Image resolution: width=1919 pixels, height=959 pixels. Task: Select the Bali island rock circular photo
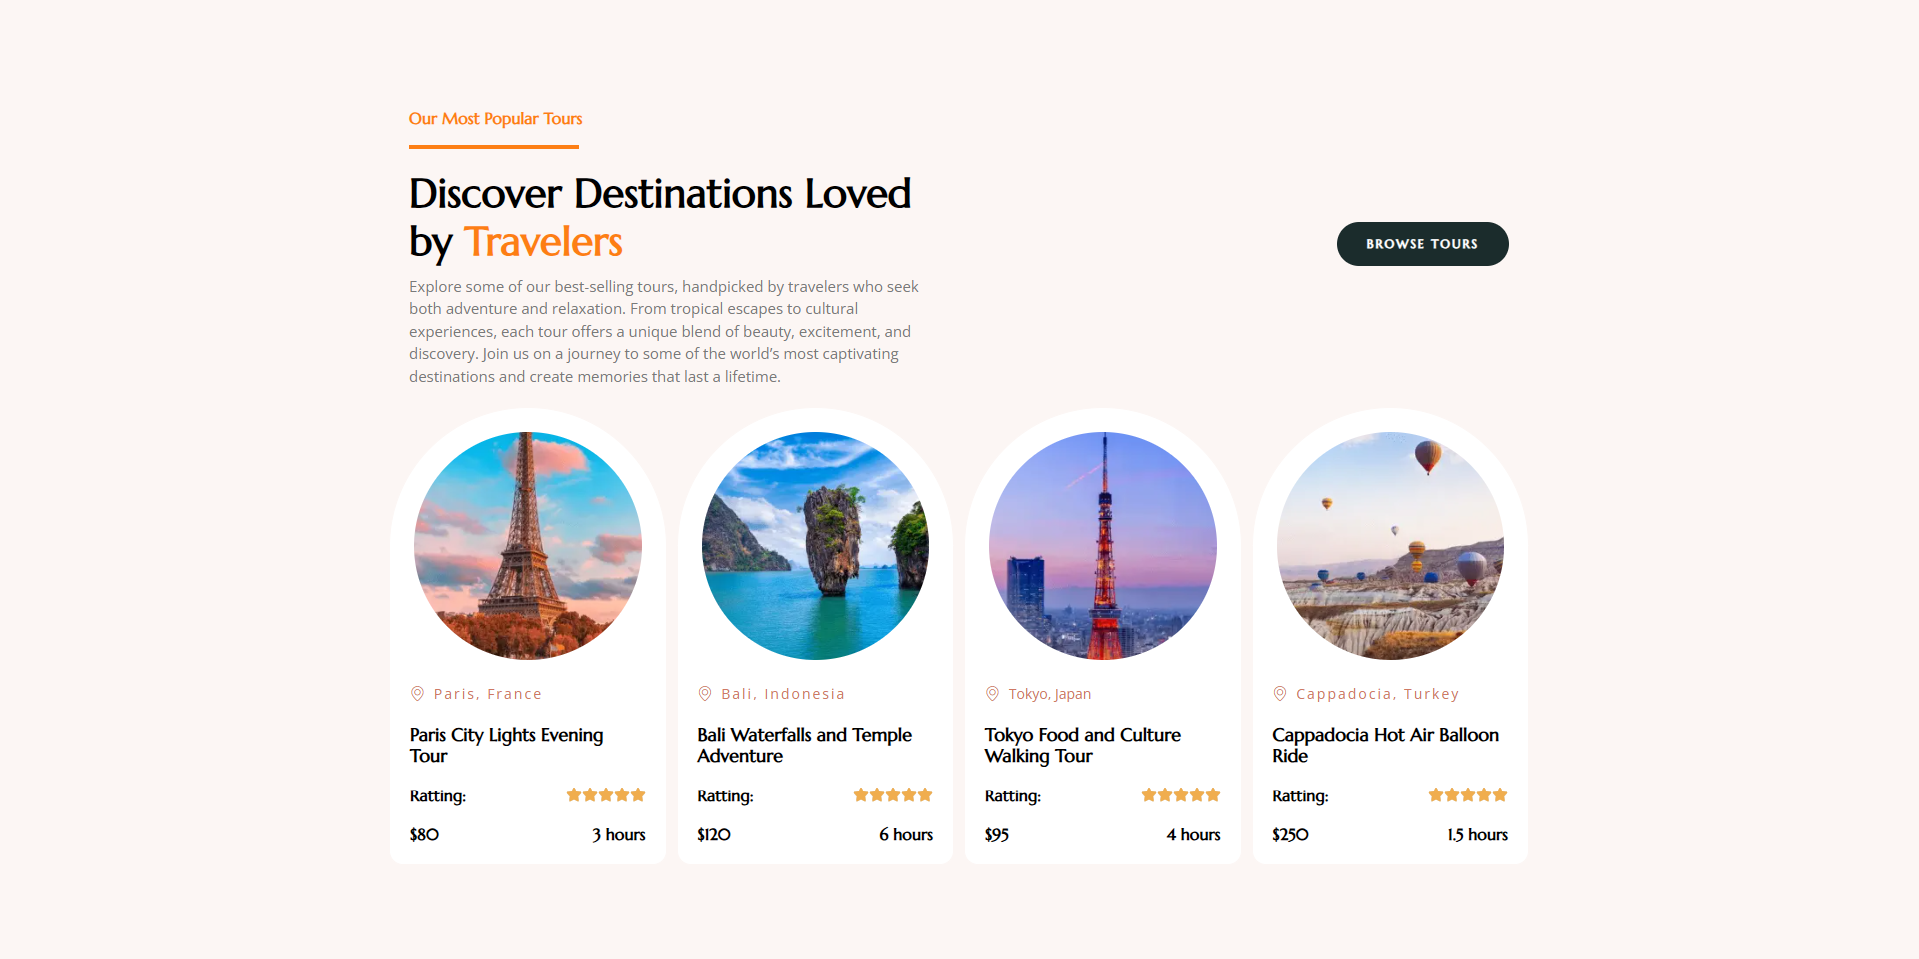pos(815,546)
